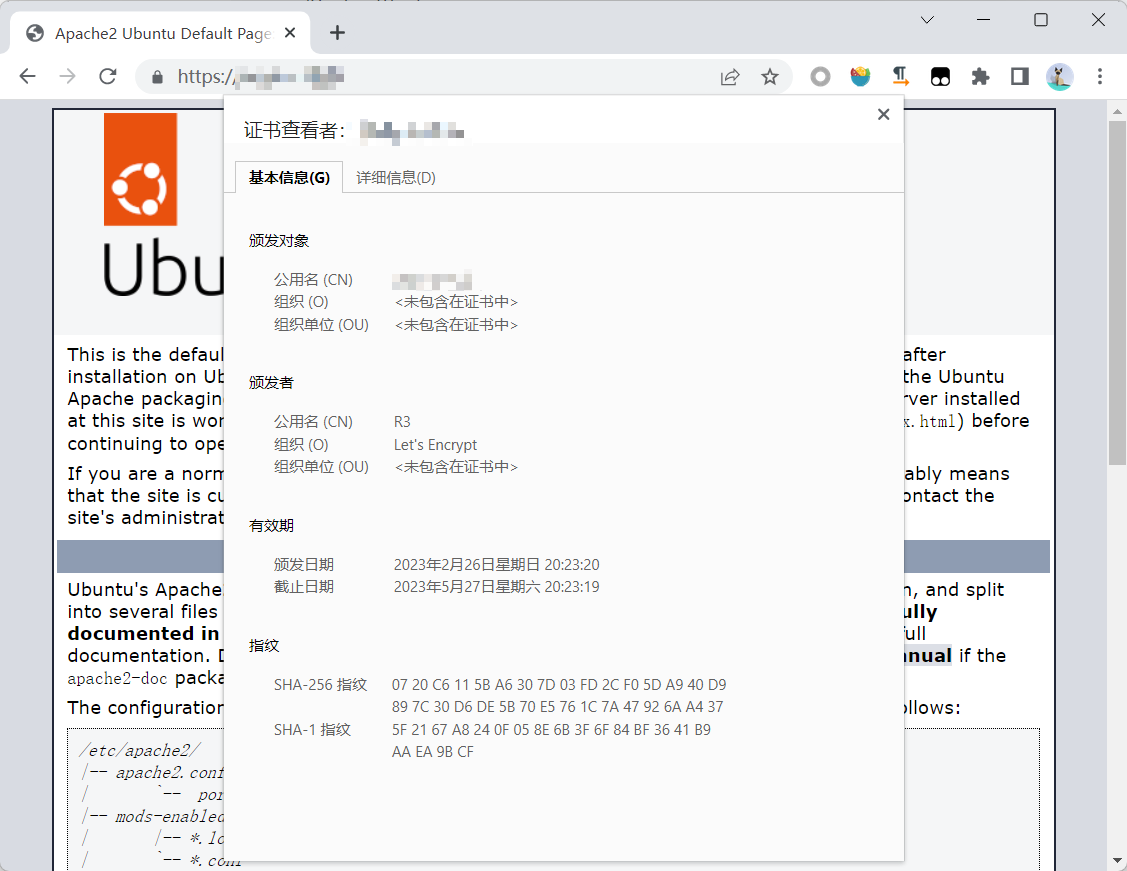Close the certificate viewer dialog
Image resolution: width=1127 pixels, height=871 pixels.
click(x=883, y=114)
